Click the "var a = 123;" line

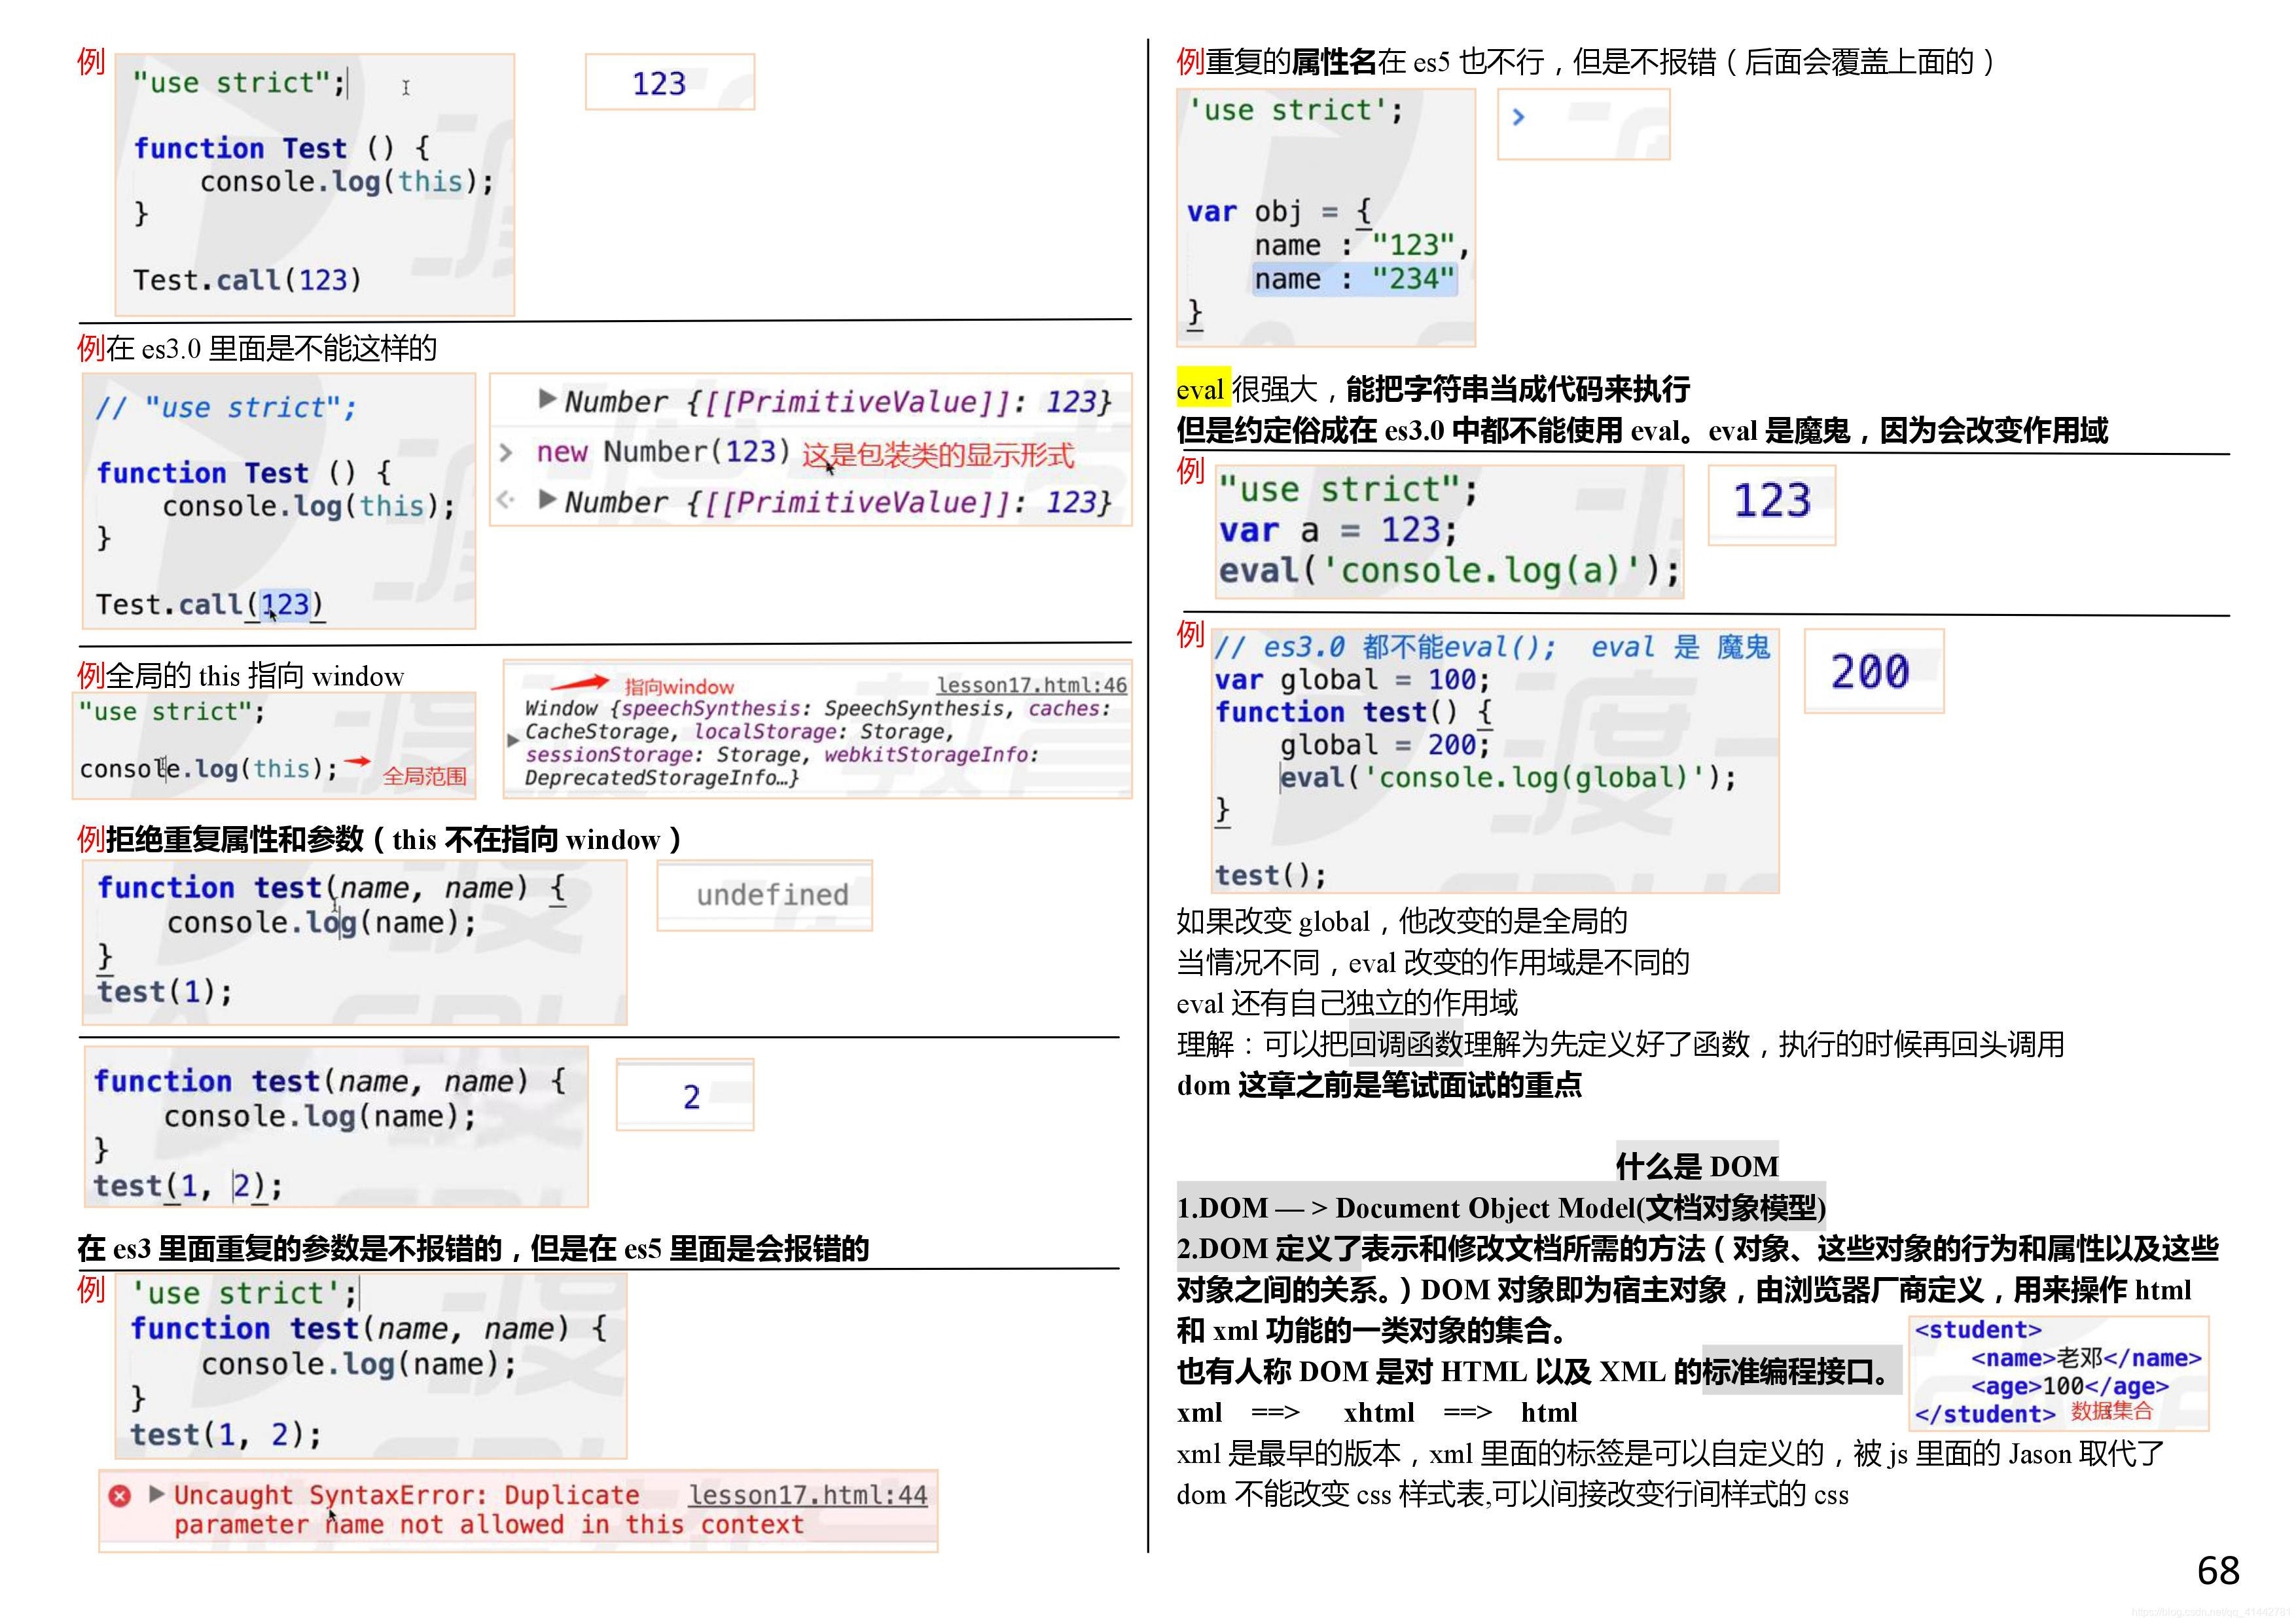[x=1337, y=530]
